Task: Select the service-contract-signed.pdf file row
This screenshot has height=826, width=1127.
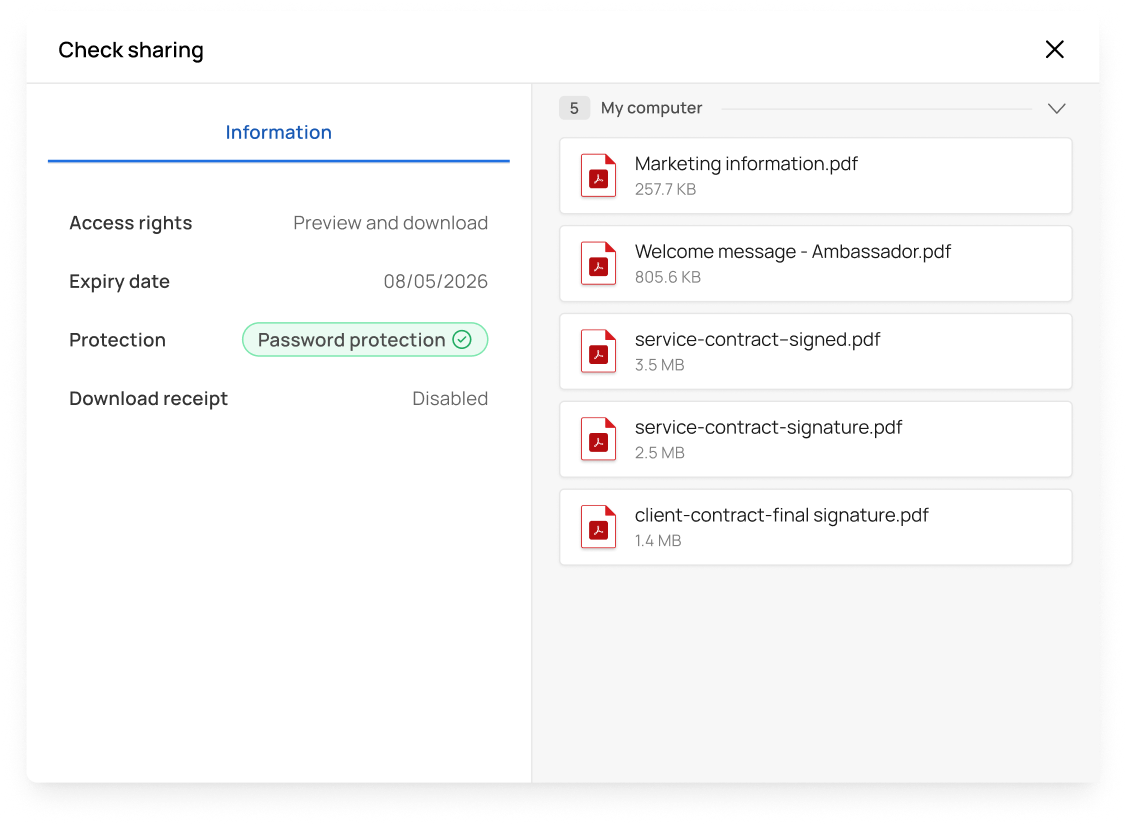Action: point(815,352)
